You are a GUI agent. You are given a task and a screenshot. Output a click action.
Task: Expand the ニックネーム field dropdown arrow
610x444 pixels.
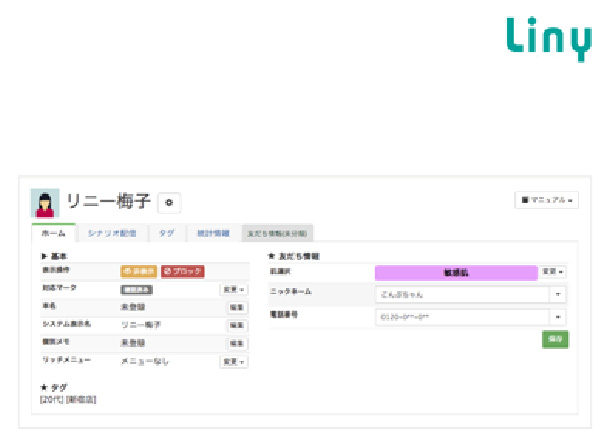(558, 295)
